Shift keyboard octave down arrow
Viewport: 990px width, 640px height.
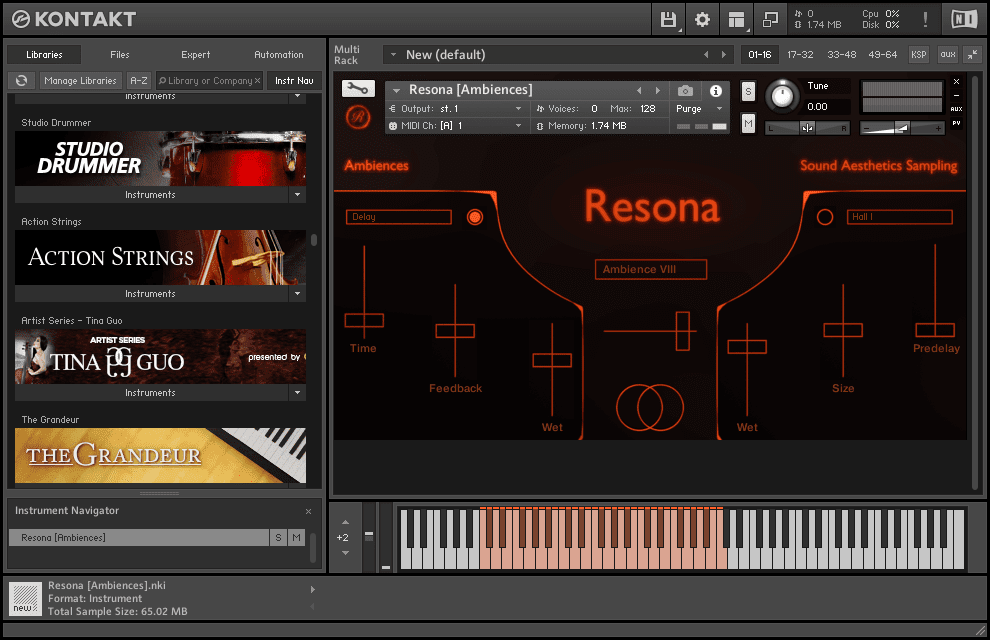point(345,553)
